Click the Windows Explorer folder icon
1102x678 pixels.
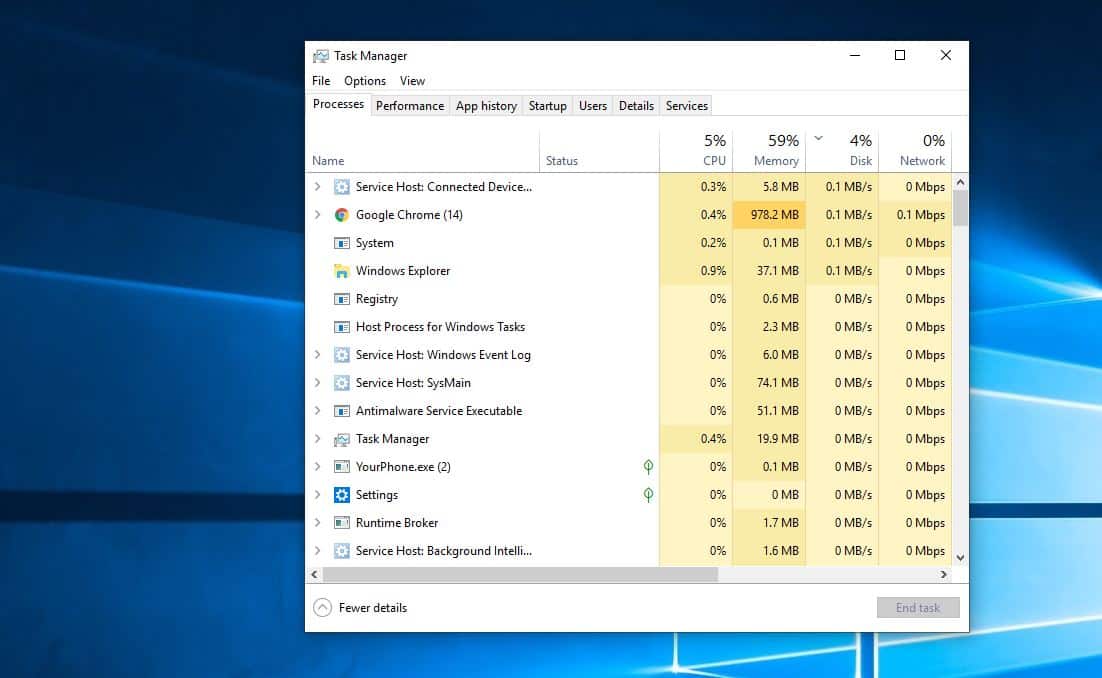click(342, 271)
